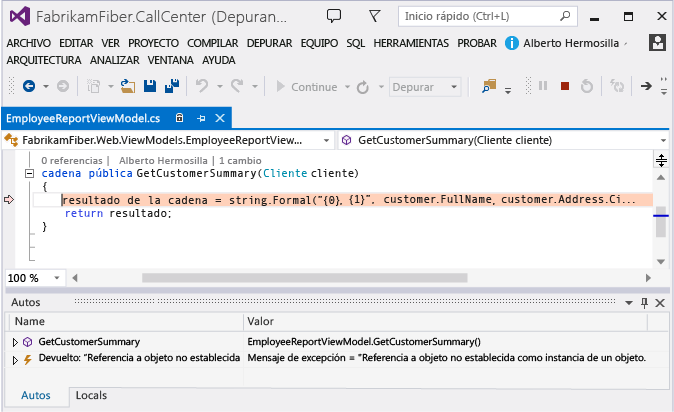The height and width of the screenshot is (412, 674).
Task: Click the split editor icon above scrollbar
Action: [661, 160]
